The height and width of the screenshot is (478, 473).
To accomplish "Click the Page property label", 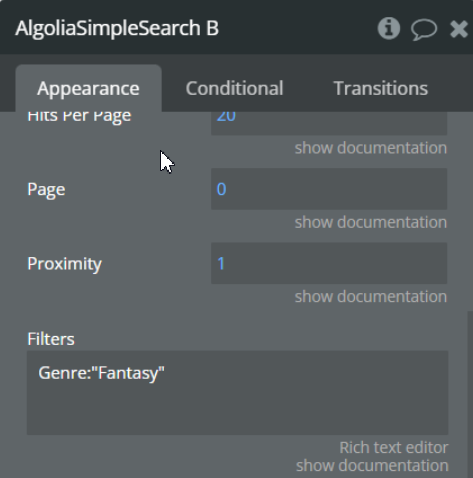I will (46, 189).
